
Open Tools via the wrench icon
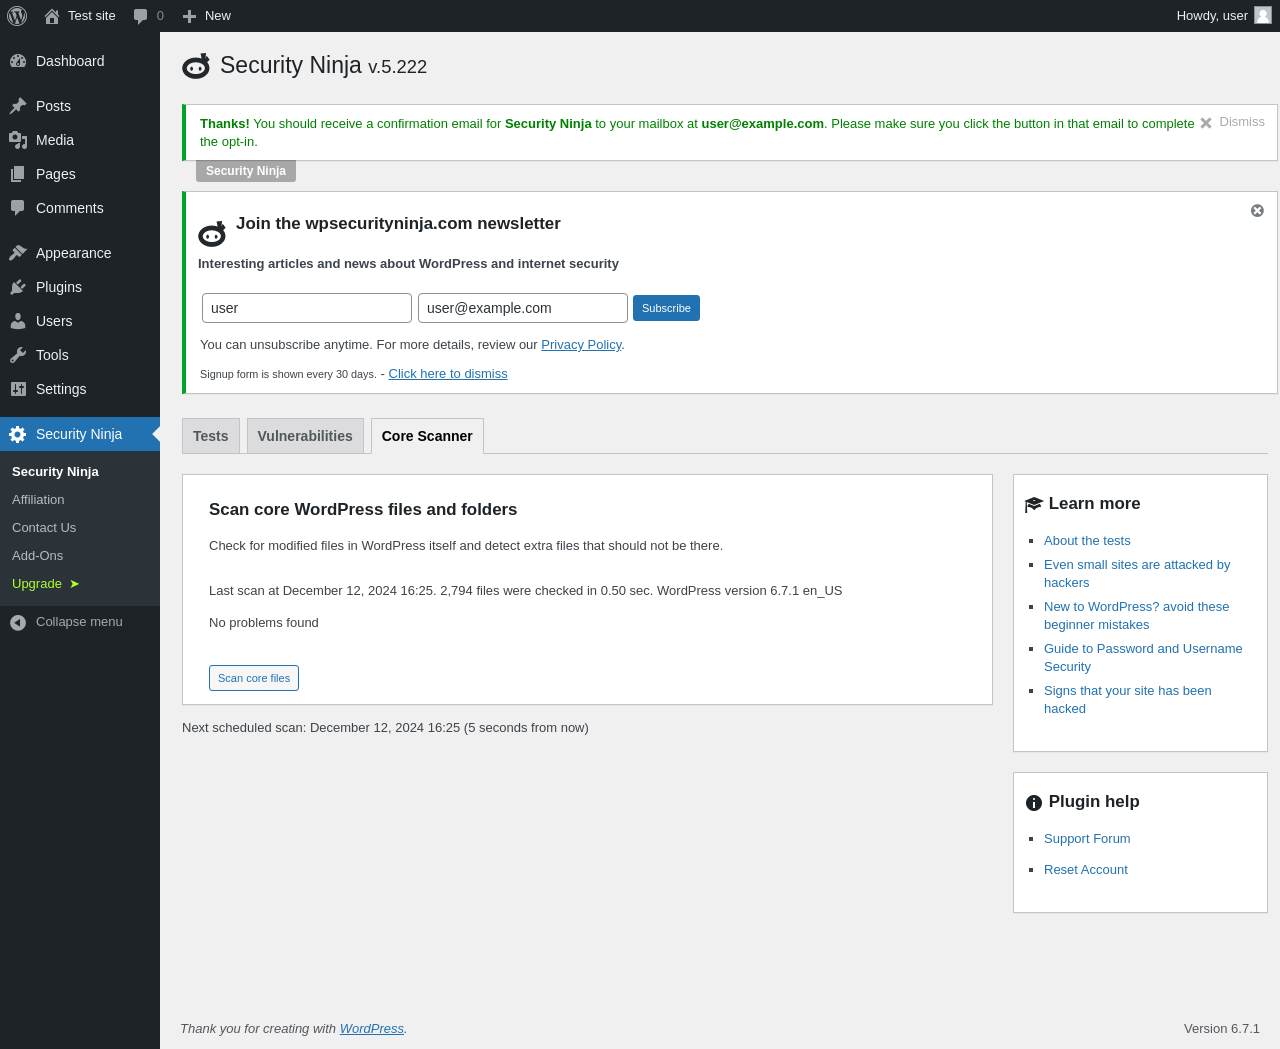(18, 355)
